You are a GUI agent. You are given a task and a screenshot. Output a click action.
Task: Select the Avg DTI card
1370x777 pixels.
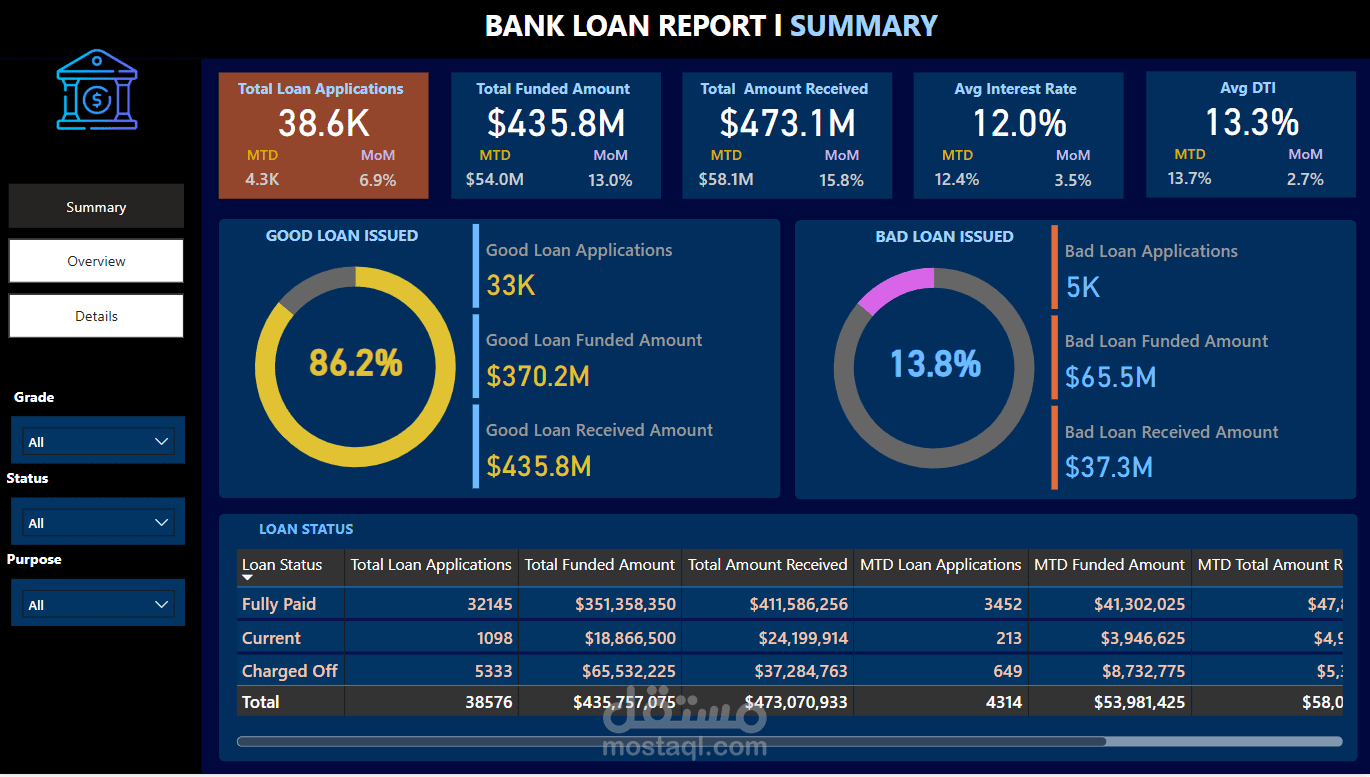(1250, 135)
